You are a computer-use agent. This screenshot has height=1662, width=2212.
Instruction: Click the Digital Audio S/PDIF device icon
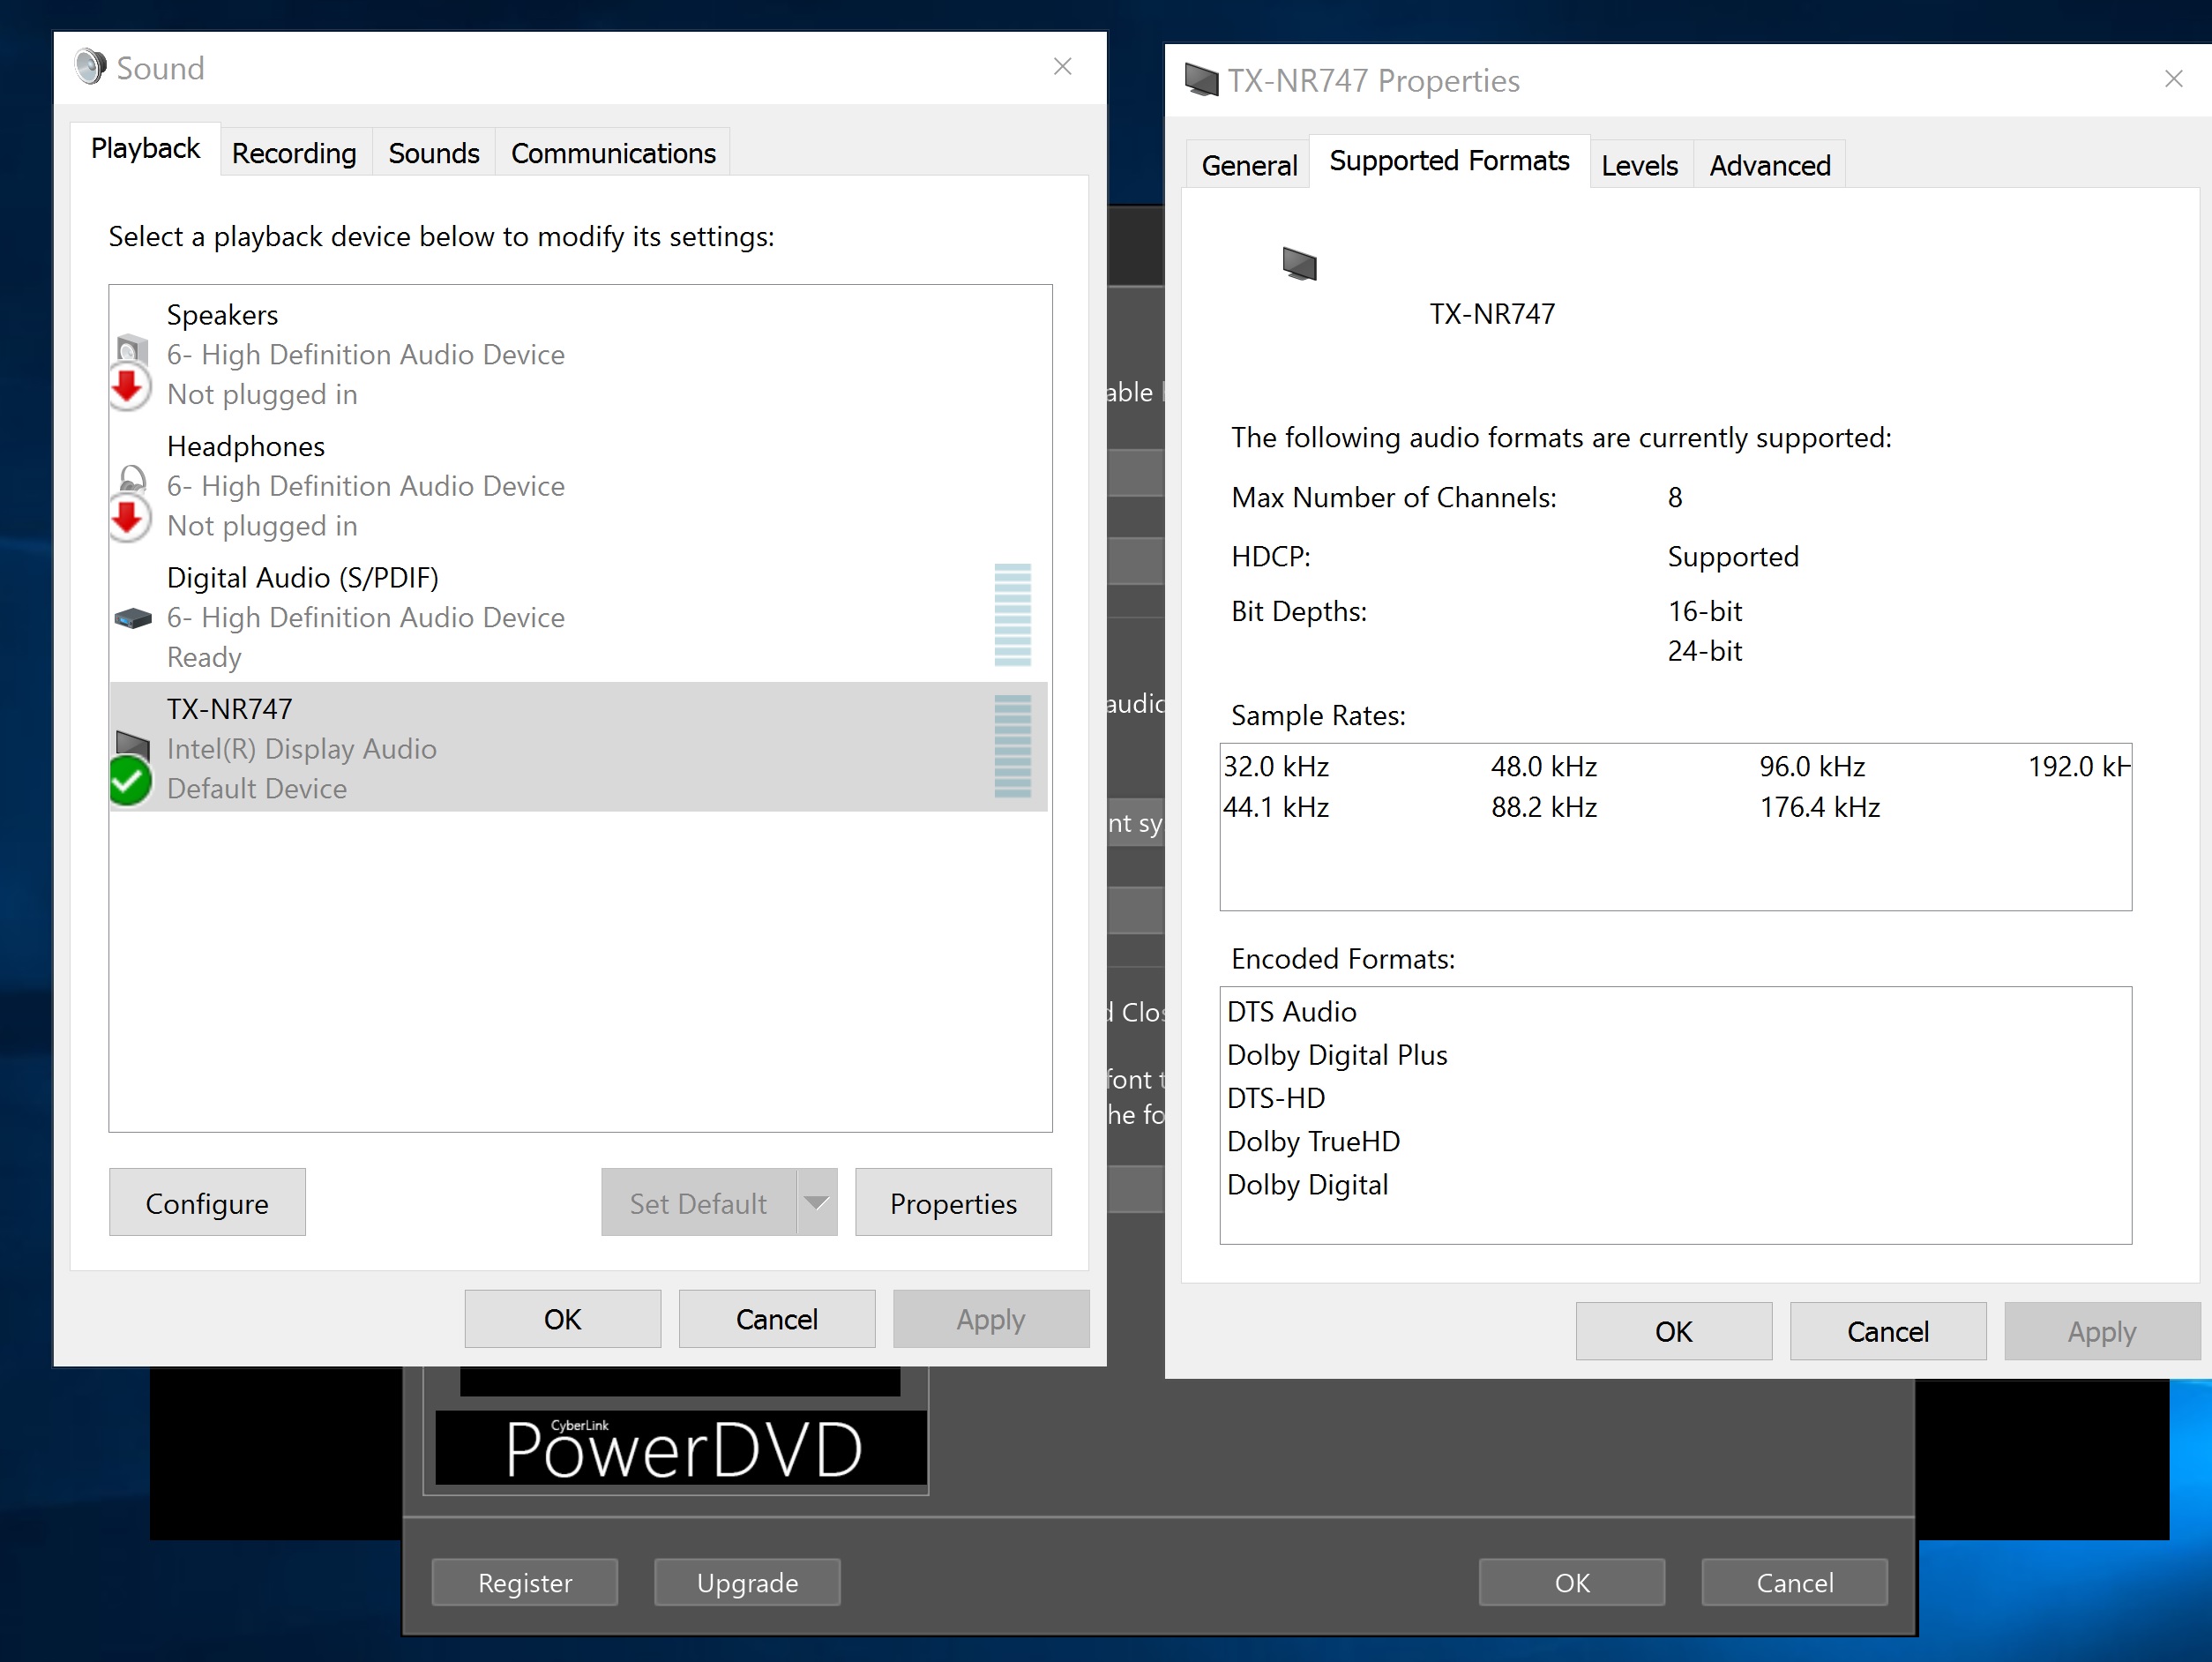pos(133,618)
